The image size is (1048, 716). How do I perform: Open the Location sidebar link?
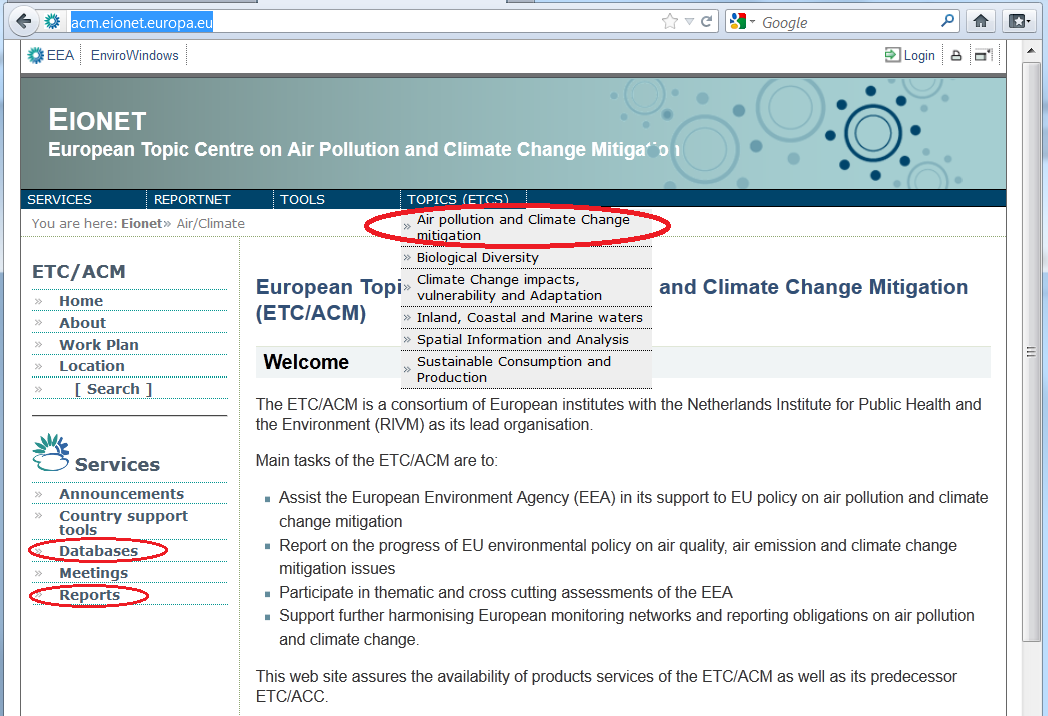pyautogui.click(x=92, y=366)
